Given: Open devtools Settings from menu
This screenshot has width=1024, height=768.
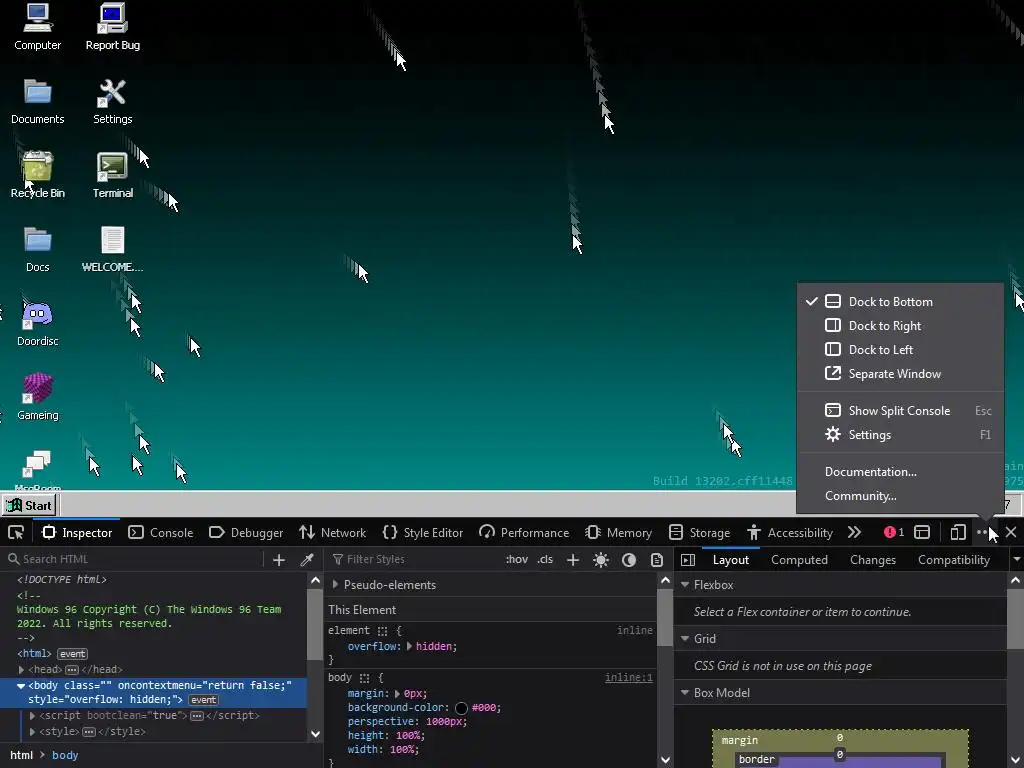Looking at the screenshot, I should pyautogui.click(x=900, y=434).
